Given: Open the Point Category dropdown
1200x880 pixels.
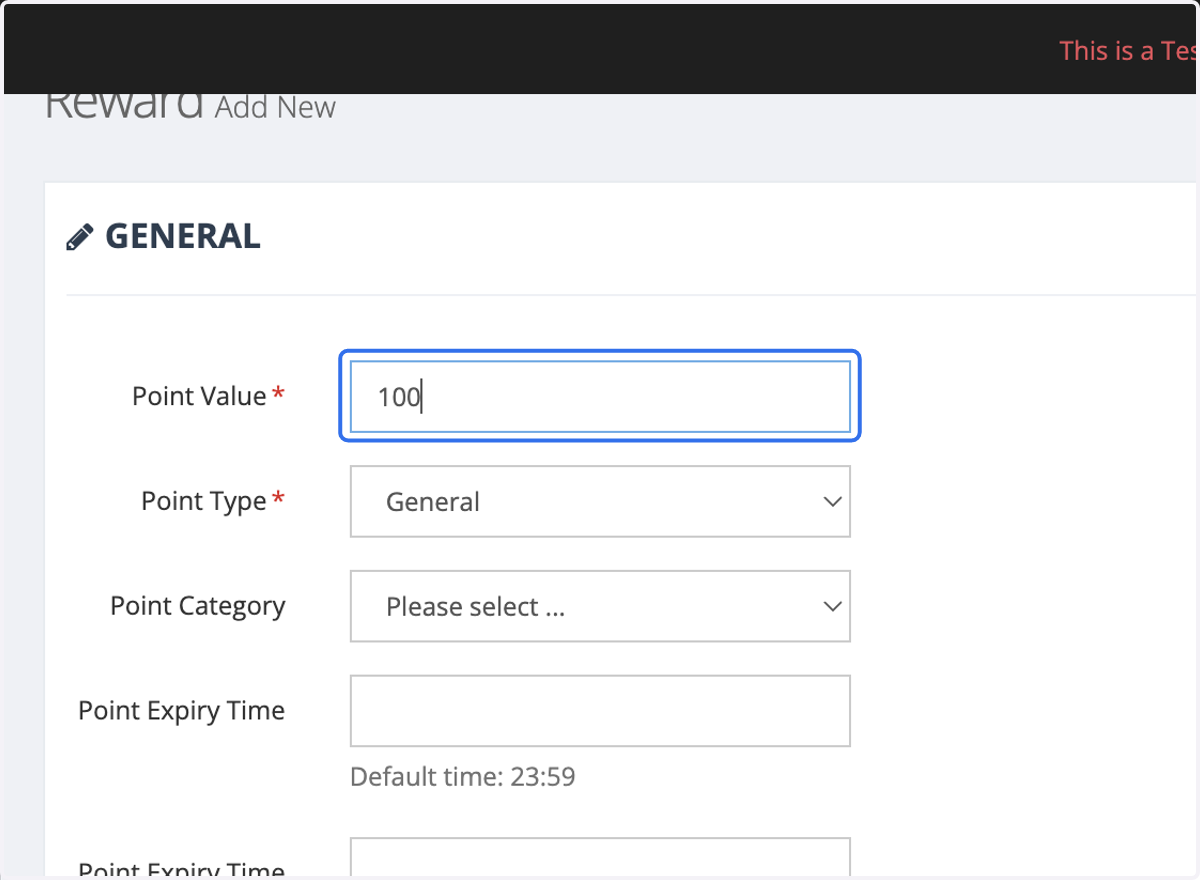Looking at the screenshot, I should click(600, 606).
